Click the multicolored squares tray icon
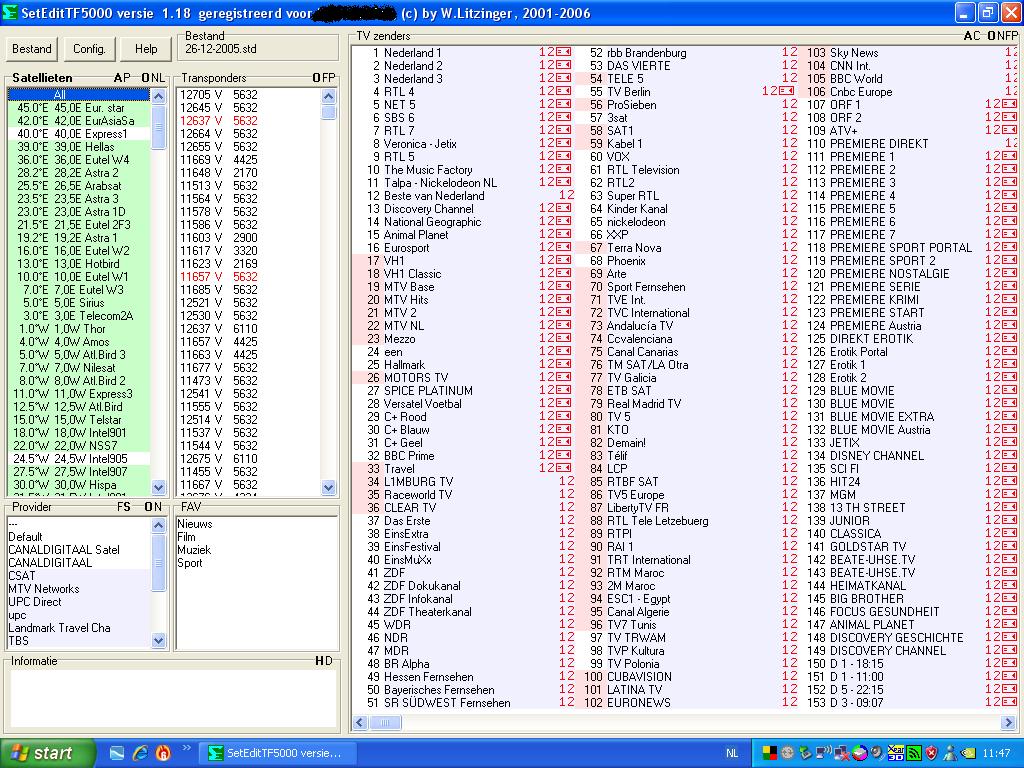 (771, 753)
